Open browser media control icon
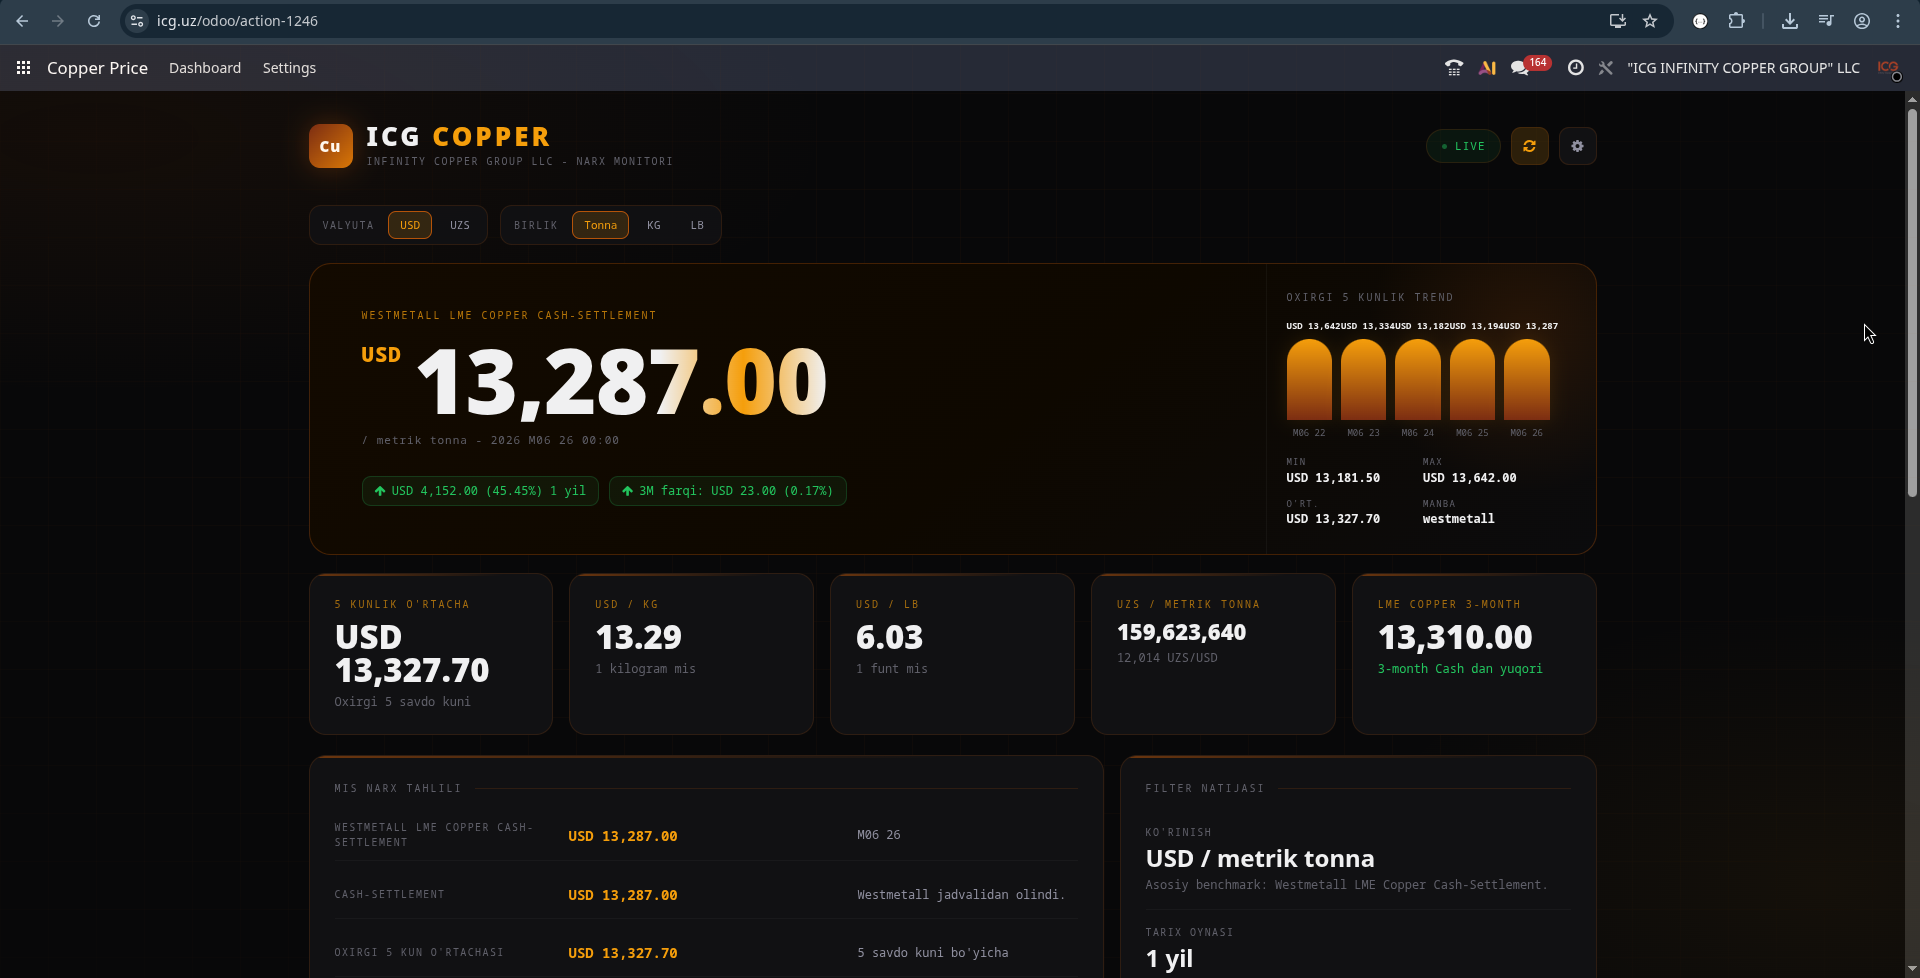The width and height of the screenshot is (1920, 978). point(1826,21)
